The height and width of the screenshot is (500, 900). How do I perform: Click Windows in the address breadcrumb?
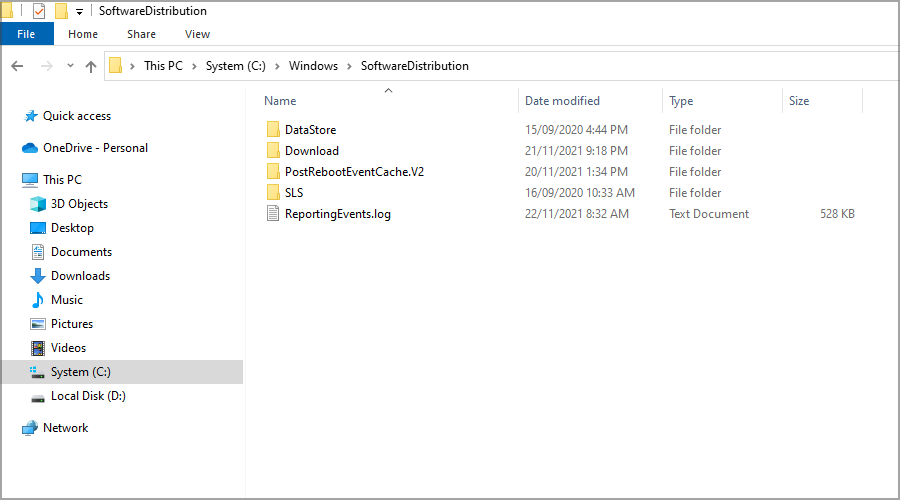[x=313, y=66]
